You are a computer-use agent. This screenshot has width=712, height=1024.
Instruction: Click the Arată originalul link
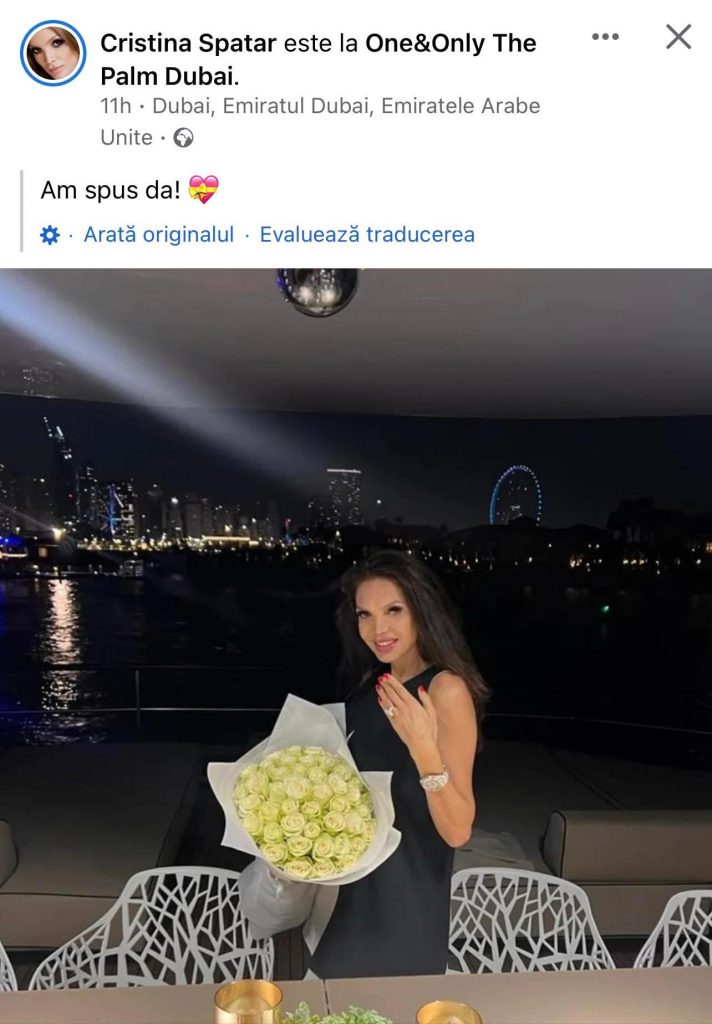[x=159, y=234]
